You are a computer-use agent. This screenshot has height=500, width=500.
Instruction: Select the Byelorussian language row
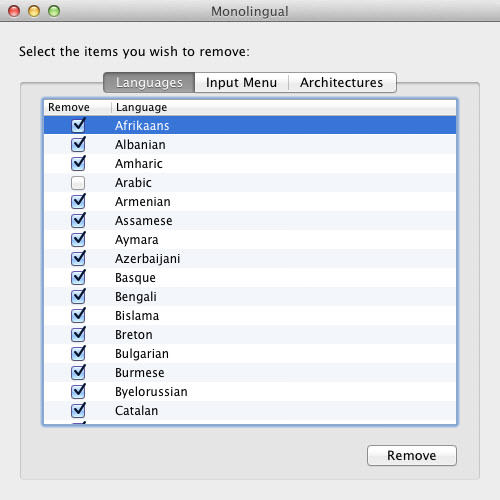[x=250, y=392]
